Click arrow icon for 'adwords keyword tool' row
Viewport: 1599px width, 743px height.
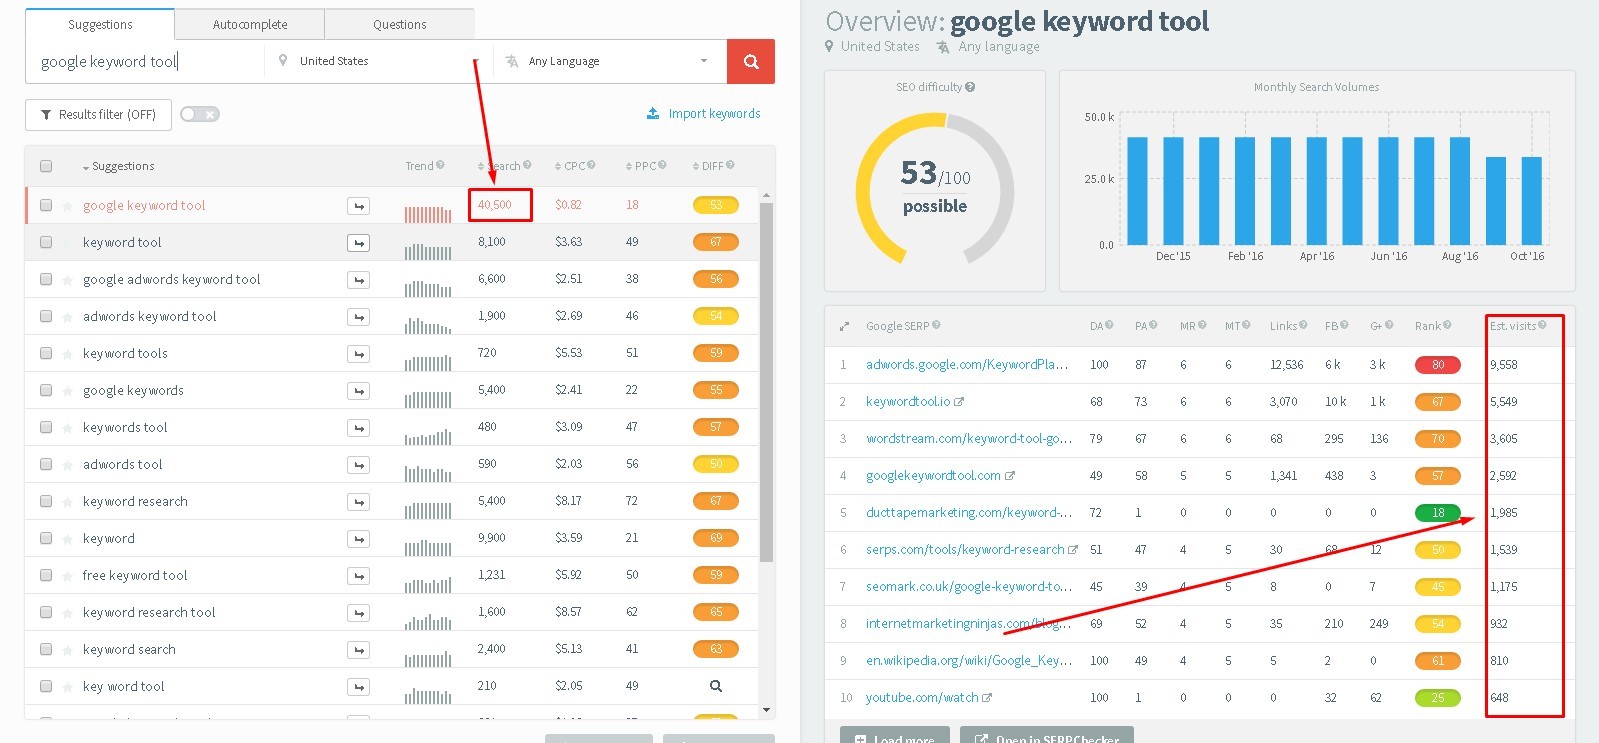tap(359, 317)
